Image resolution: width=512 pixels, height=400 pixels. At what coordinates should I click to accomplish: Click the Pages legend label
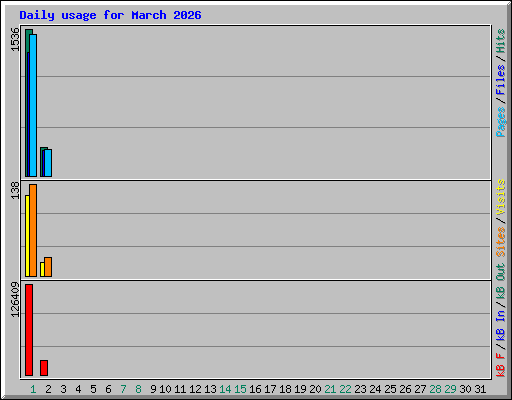(500, 122)
